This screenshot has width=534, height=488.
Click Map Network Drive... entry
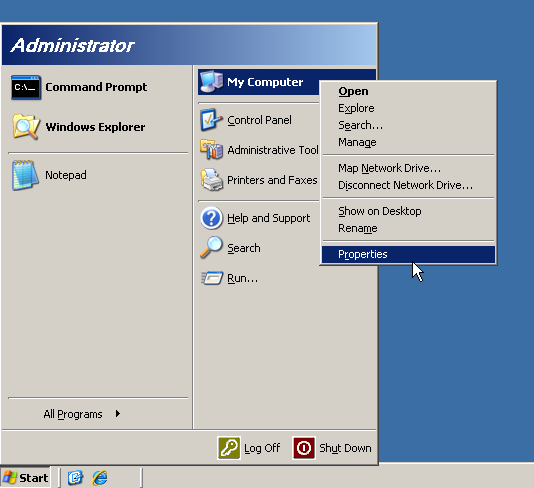408,168
